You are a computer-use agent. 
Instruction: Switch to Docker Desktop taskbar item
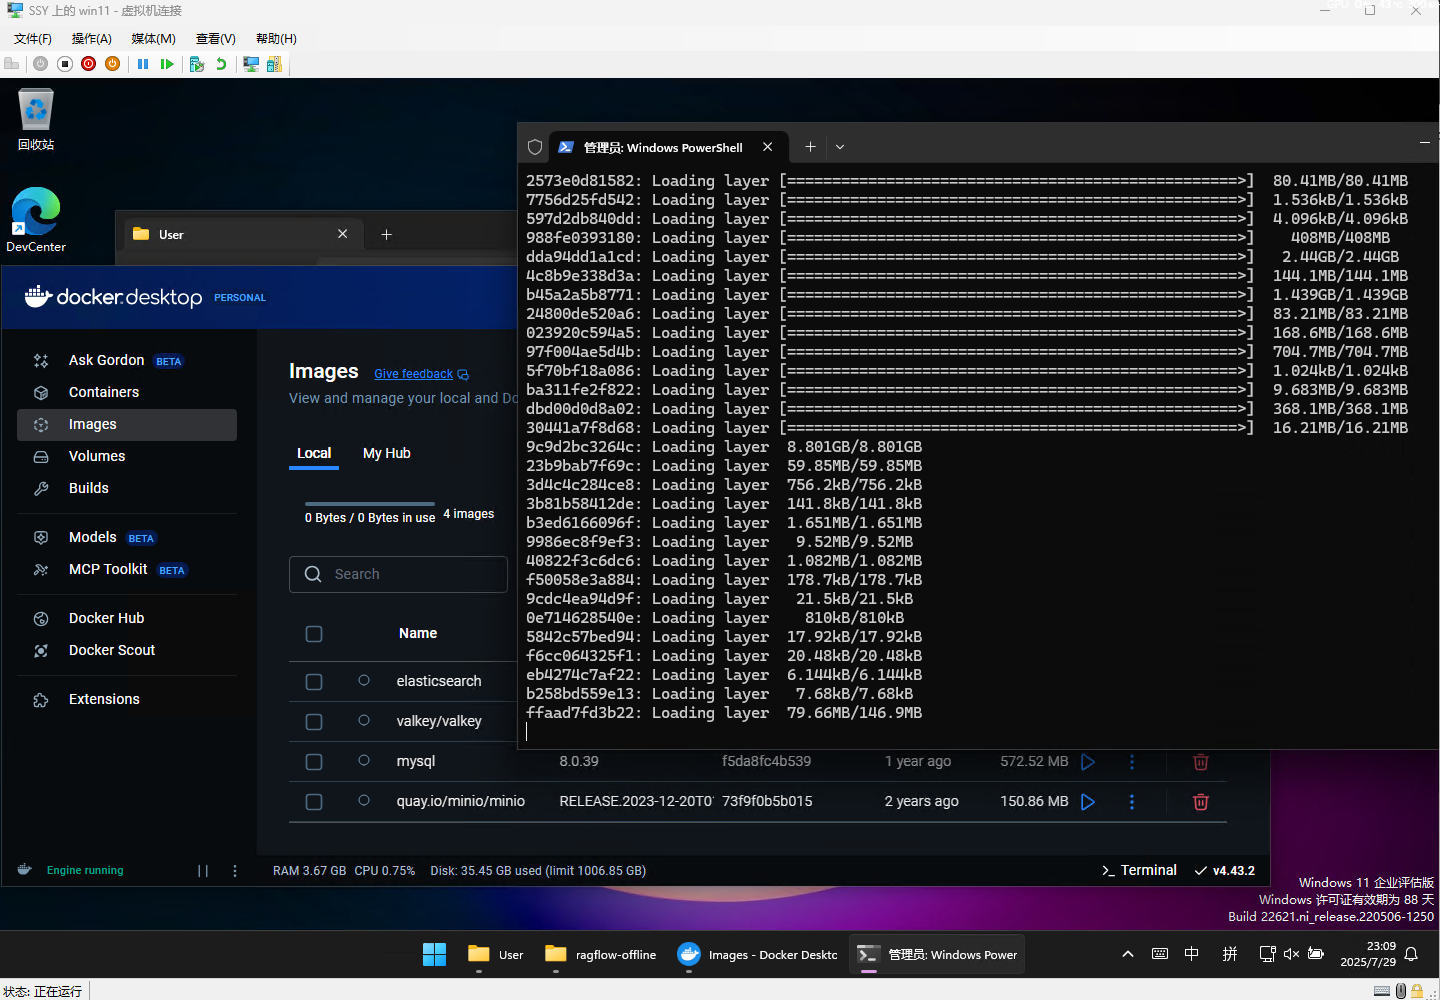tap(758, 955)
